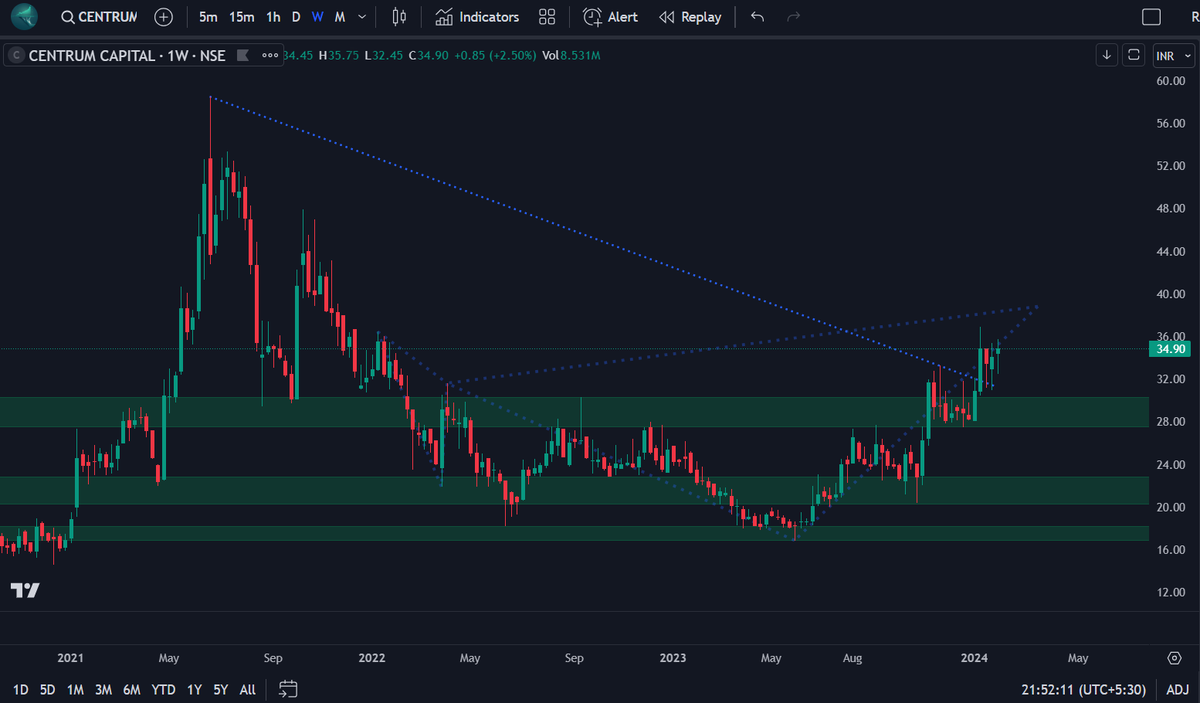The image size is (1200, 703).
Task: Select the W weekly interval
Action: coord(317,17)
